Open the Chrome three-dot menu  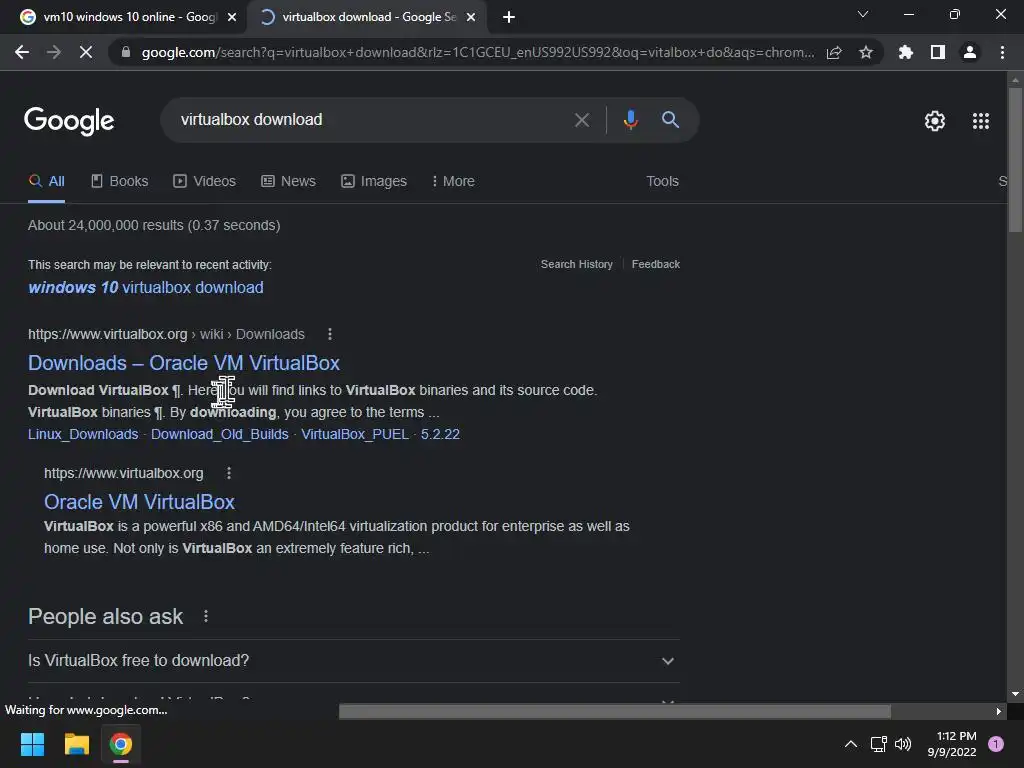pyautogui.click(x=1002, y=52)
